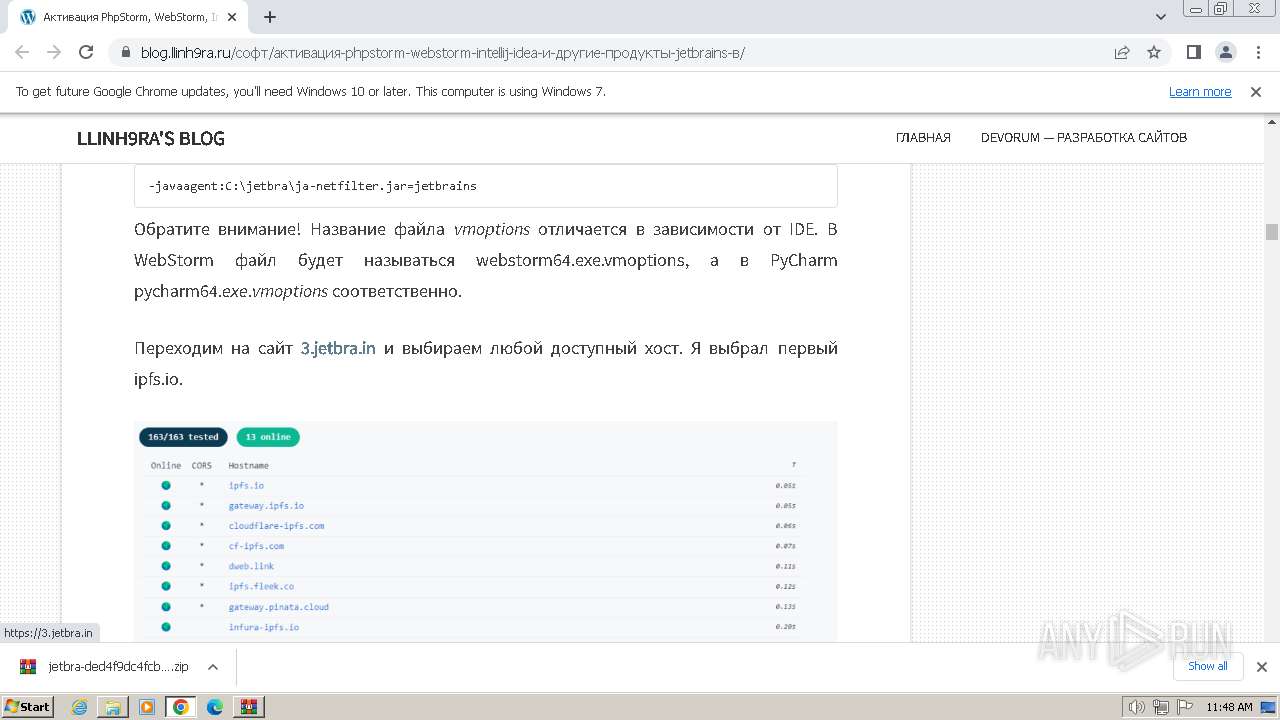
Task: Open the Chrome side panel
Action: click(x=1194, y=52)
